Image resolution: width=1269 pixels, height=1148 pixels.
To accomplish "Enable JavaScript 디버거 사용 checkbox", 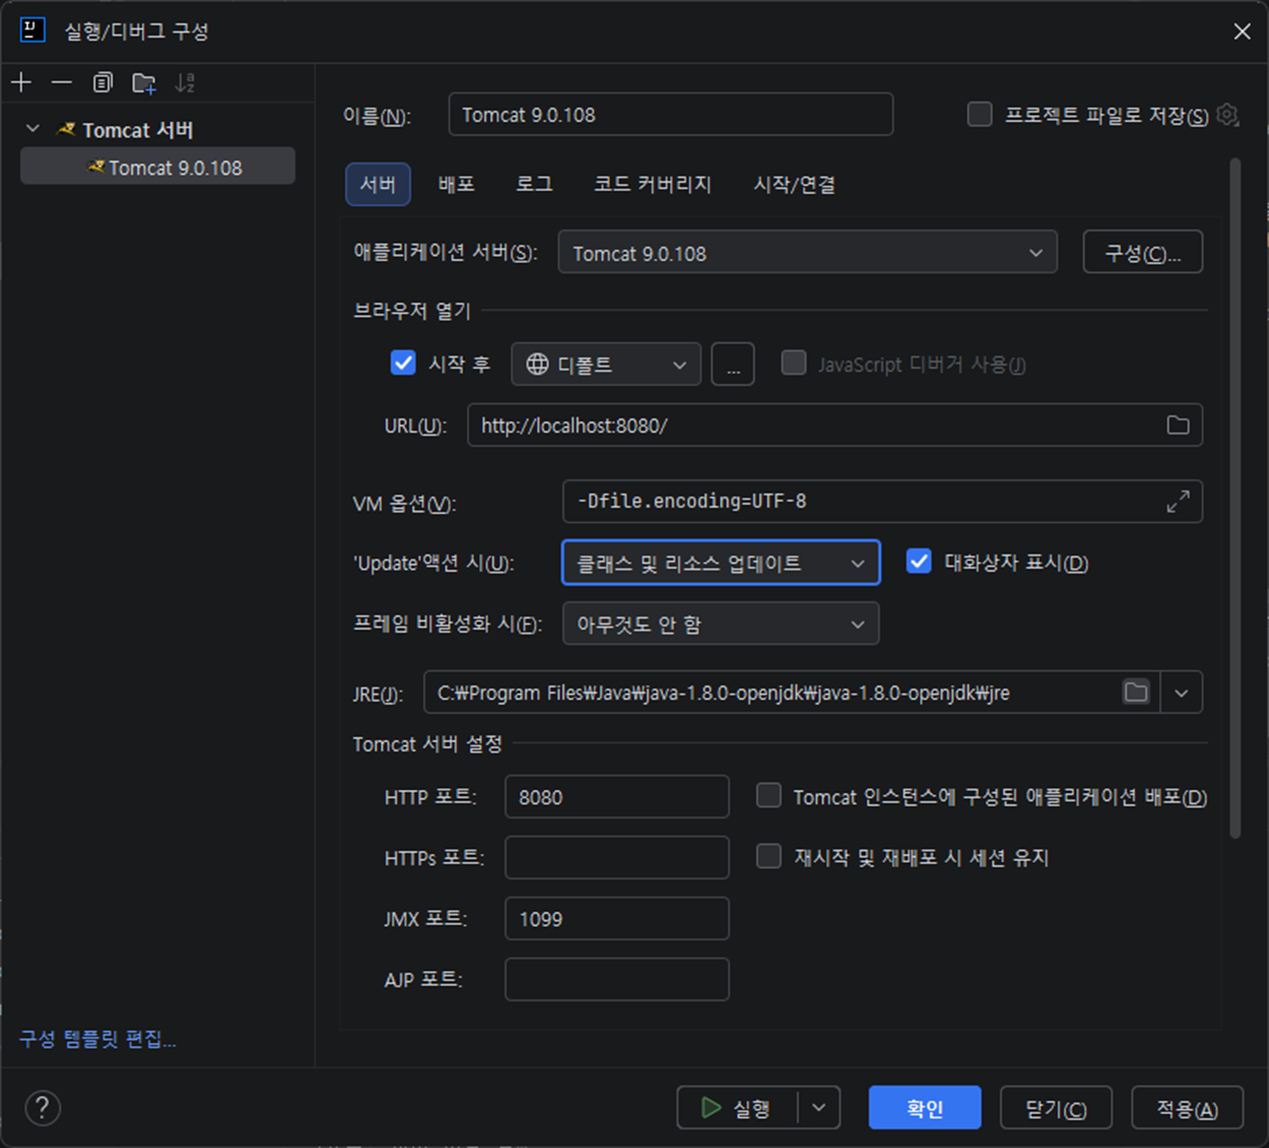I will (x=794, y=363).
